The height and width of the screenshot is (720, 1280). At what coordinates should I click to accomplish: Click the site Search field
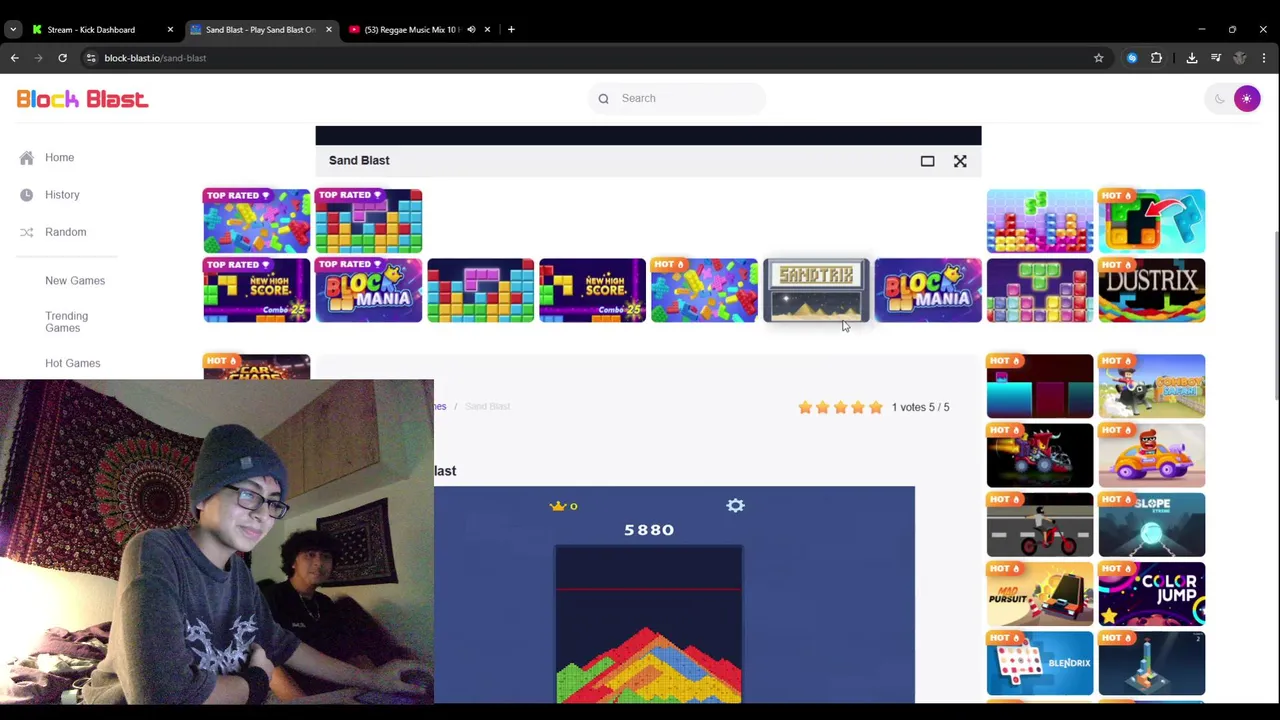[677, 99]
